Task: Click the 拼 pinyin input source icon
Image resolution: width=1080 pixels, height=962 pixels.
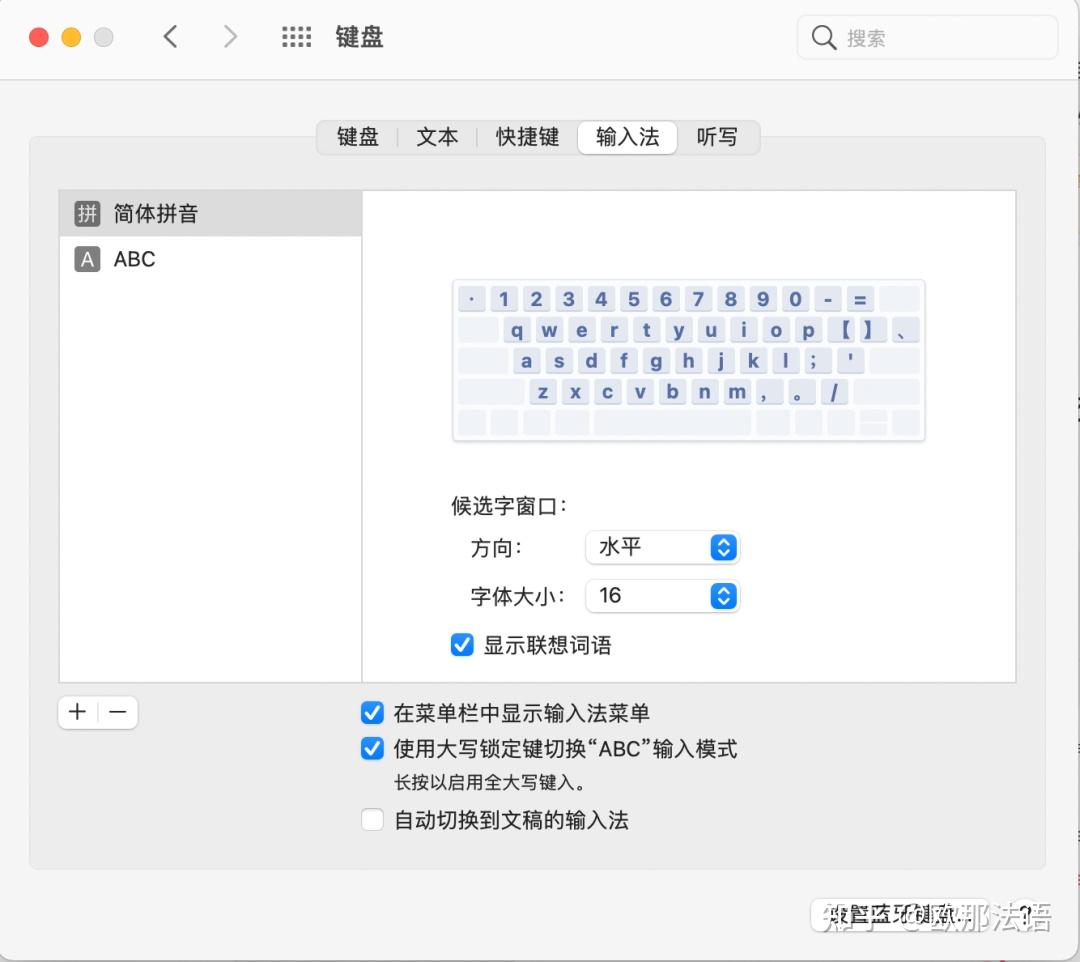Action: tap(87, 213)
